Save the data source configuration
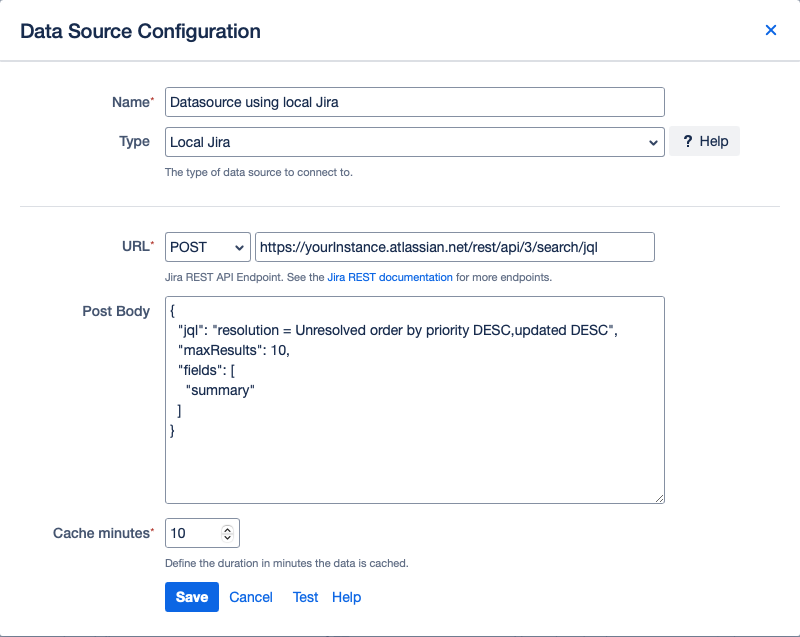Image resolution: width=800 pixels, height=637 pixels. click(191, 597)
